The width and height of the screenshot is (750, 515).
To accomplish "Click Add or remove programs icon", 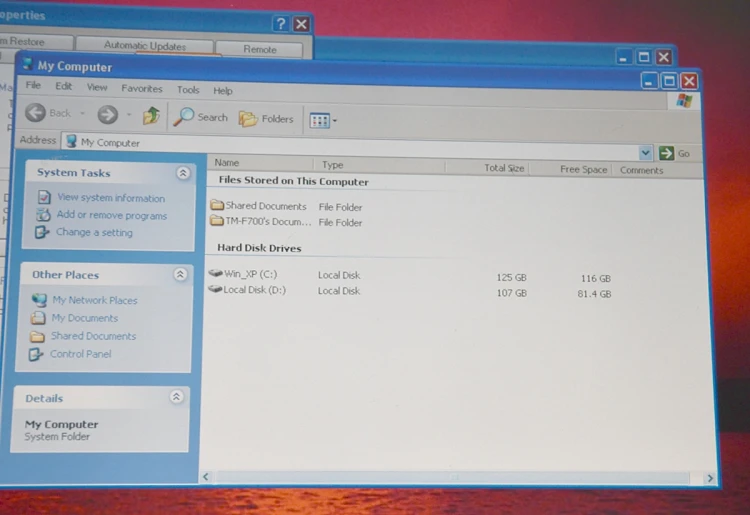I will tap(43, 214).
